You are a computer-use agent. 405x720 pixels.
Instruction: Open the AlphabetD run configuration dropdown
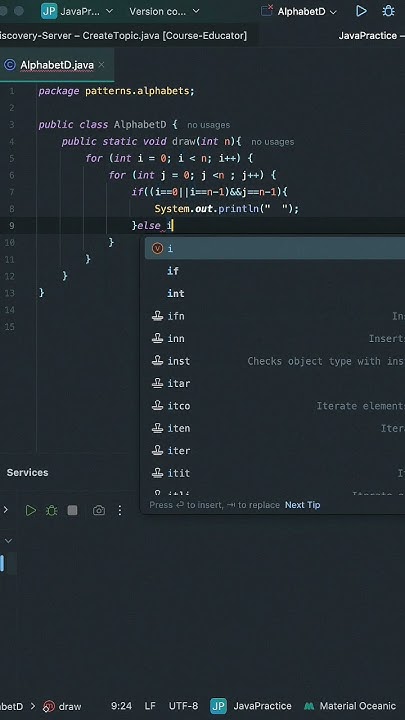(x=307, y=11)
